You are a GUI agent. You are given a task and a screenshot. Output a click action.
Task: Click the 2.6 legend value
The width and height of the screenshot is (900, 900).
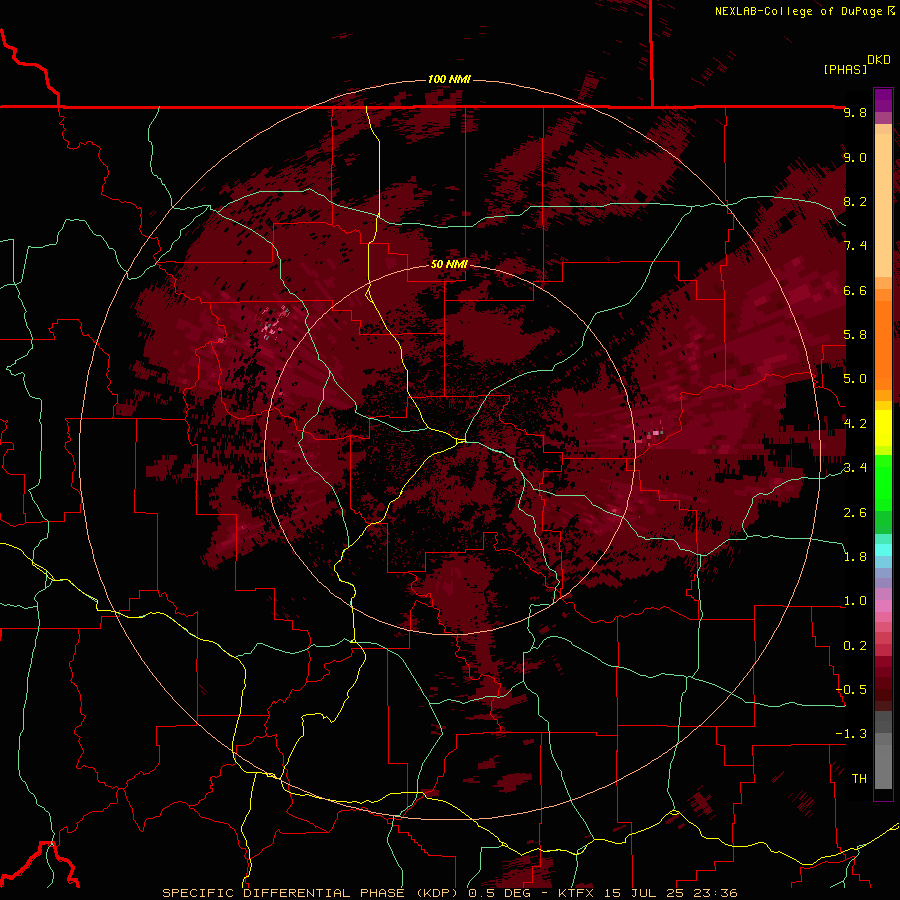(855, 513)
